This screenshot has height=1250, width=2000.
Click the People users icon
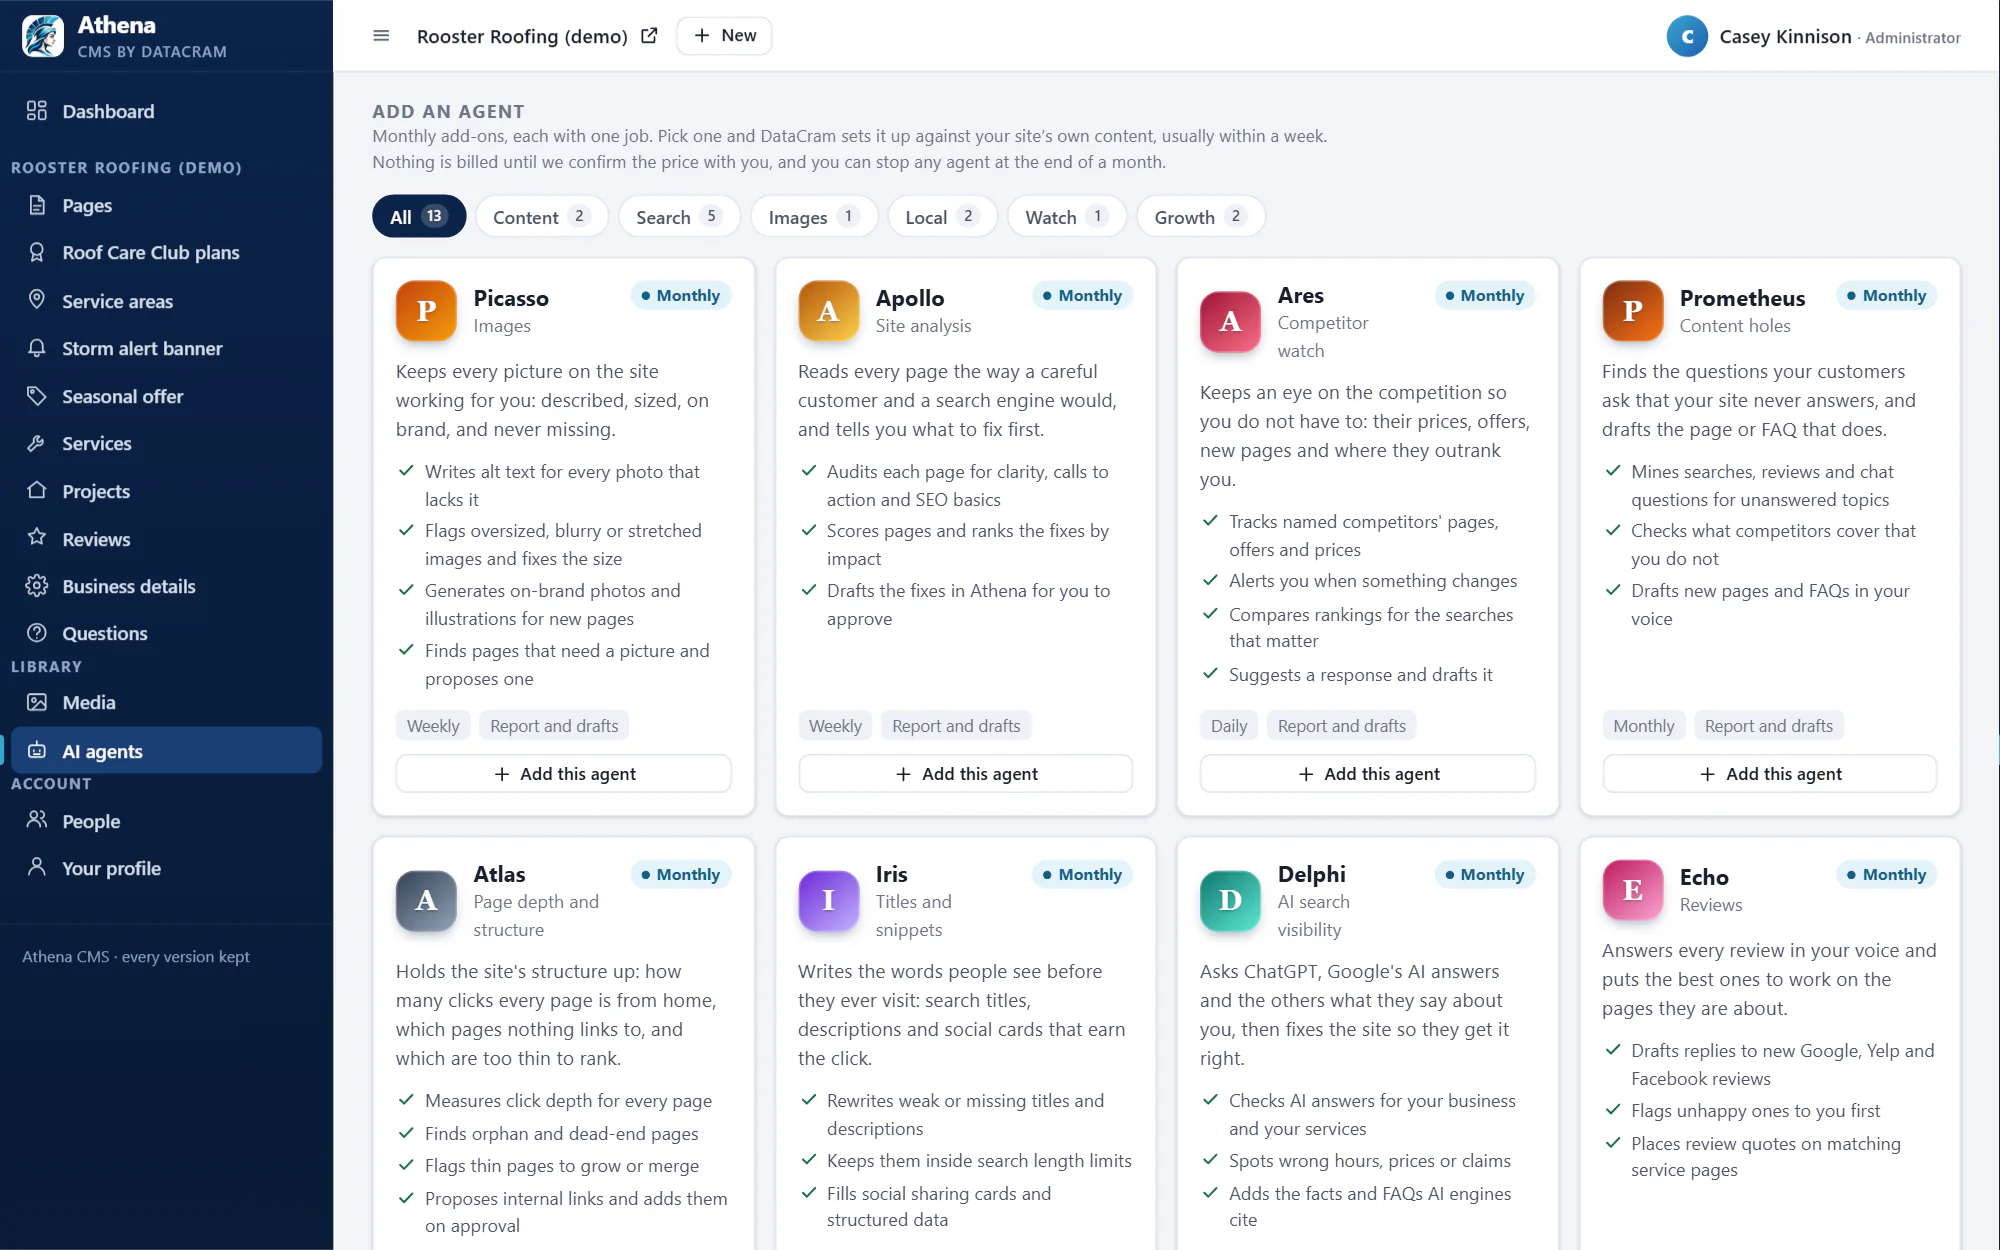point(37,820)
